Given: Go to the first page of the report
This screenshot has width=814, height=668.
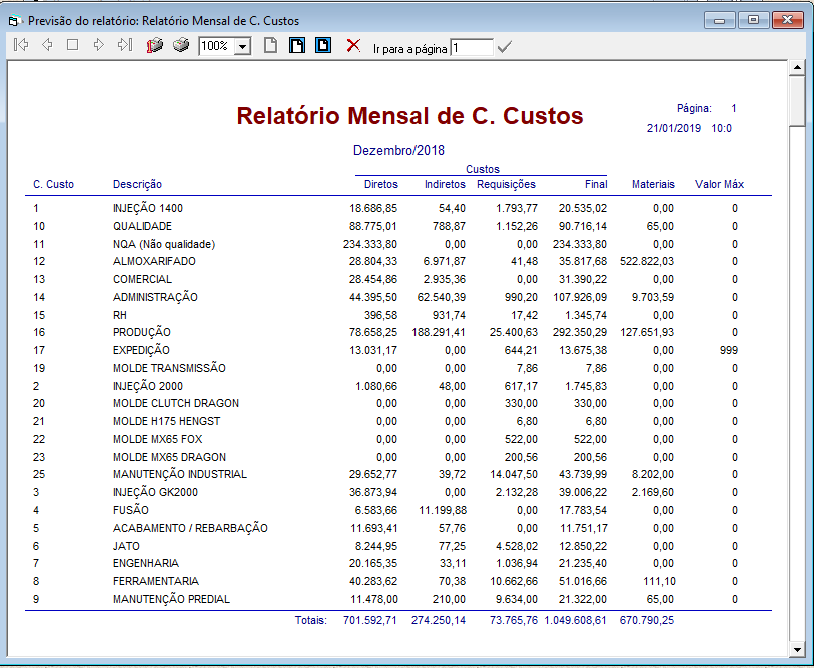Looking at the screenshot, I should [21, 45].
